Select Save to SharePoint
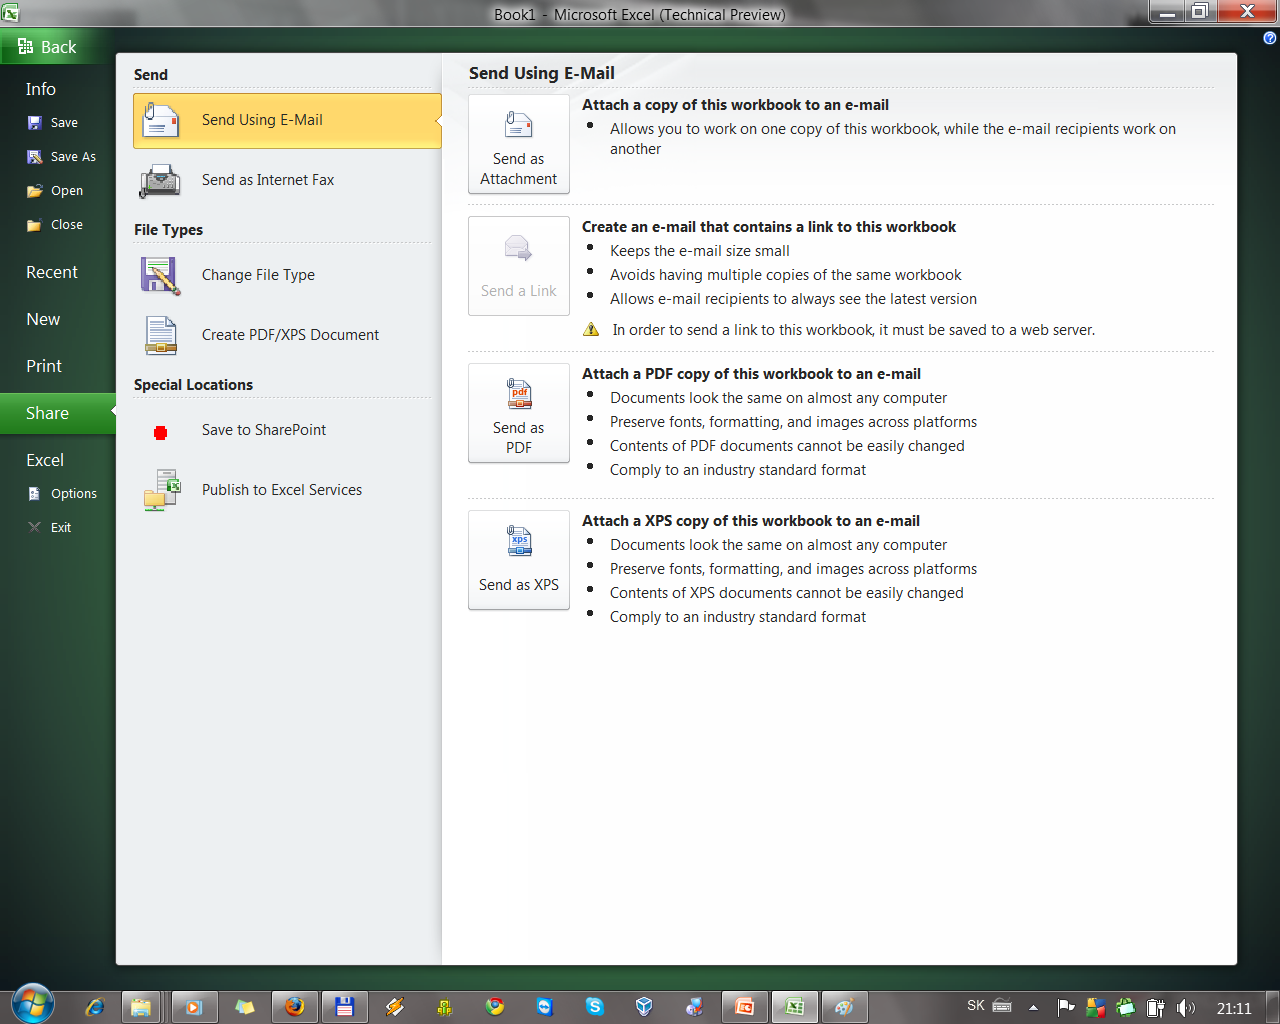Viewport: 1280px width, 1024px height. click(x=287, y=430)
